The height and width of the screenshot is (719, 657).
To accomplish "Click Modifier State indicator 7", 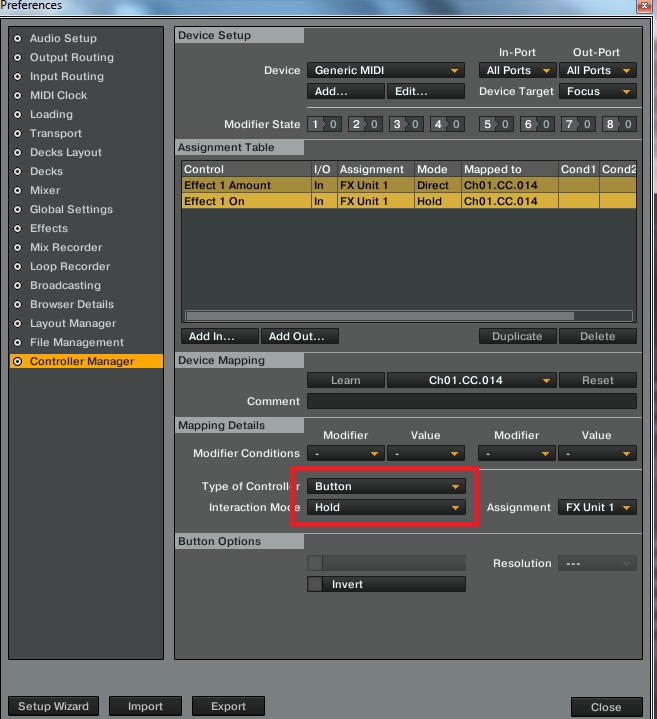I will coord(579,124).
